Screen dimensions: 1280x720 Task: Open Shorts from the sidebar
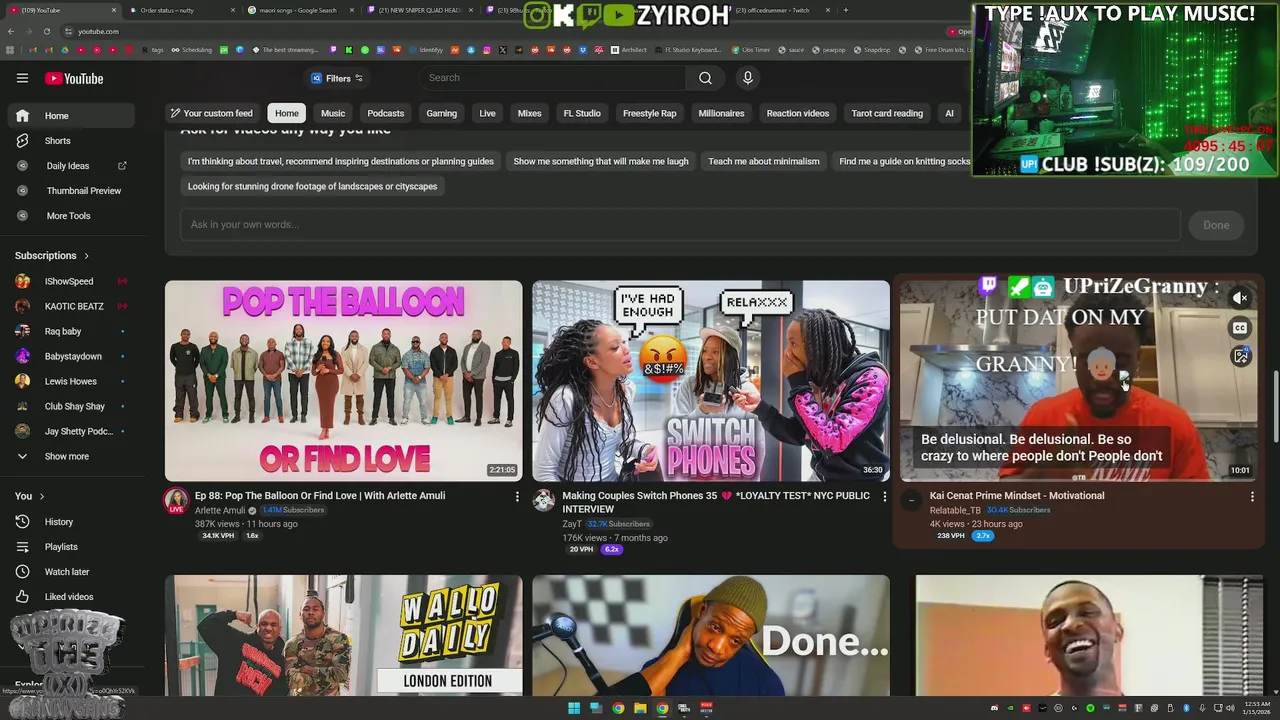(70, 141)
